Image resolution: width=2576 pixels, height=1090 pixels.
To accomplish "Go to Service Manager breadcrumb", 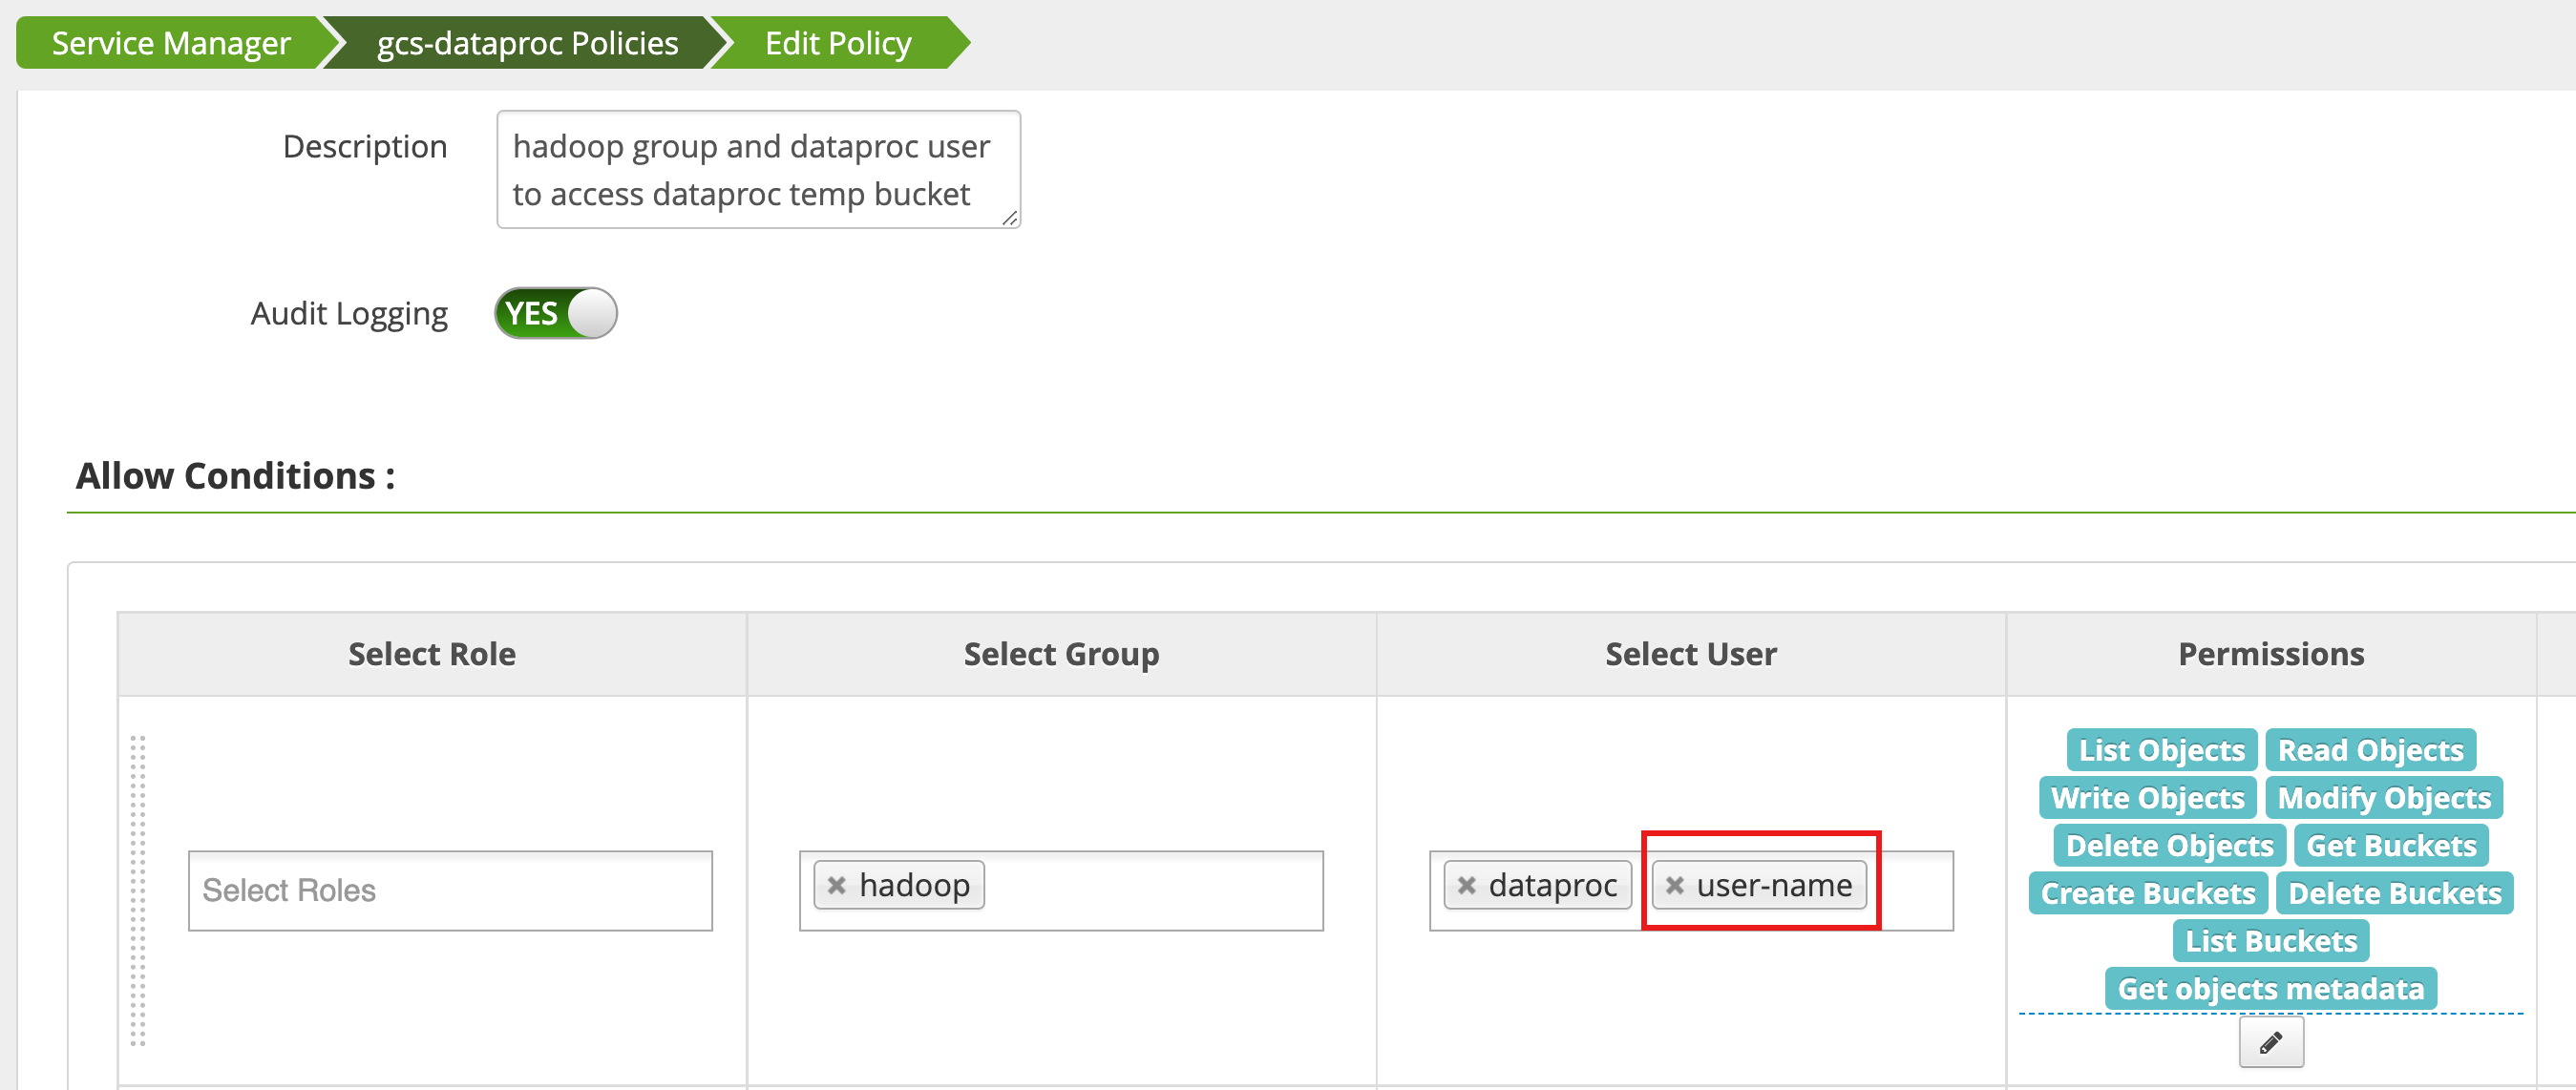I will coord(170,43).
